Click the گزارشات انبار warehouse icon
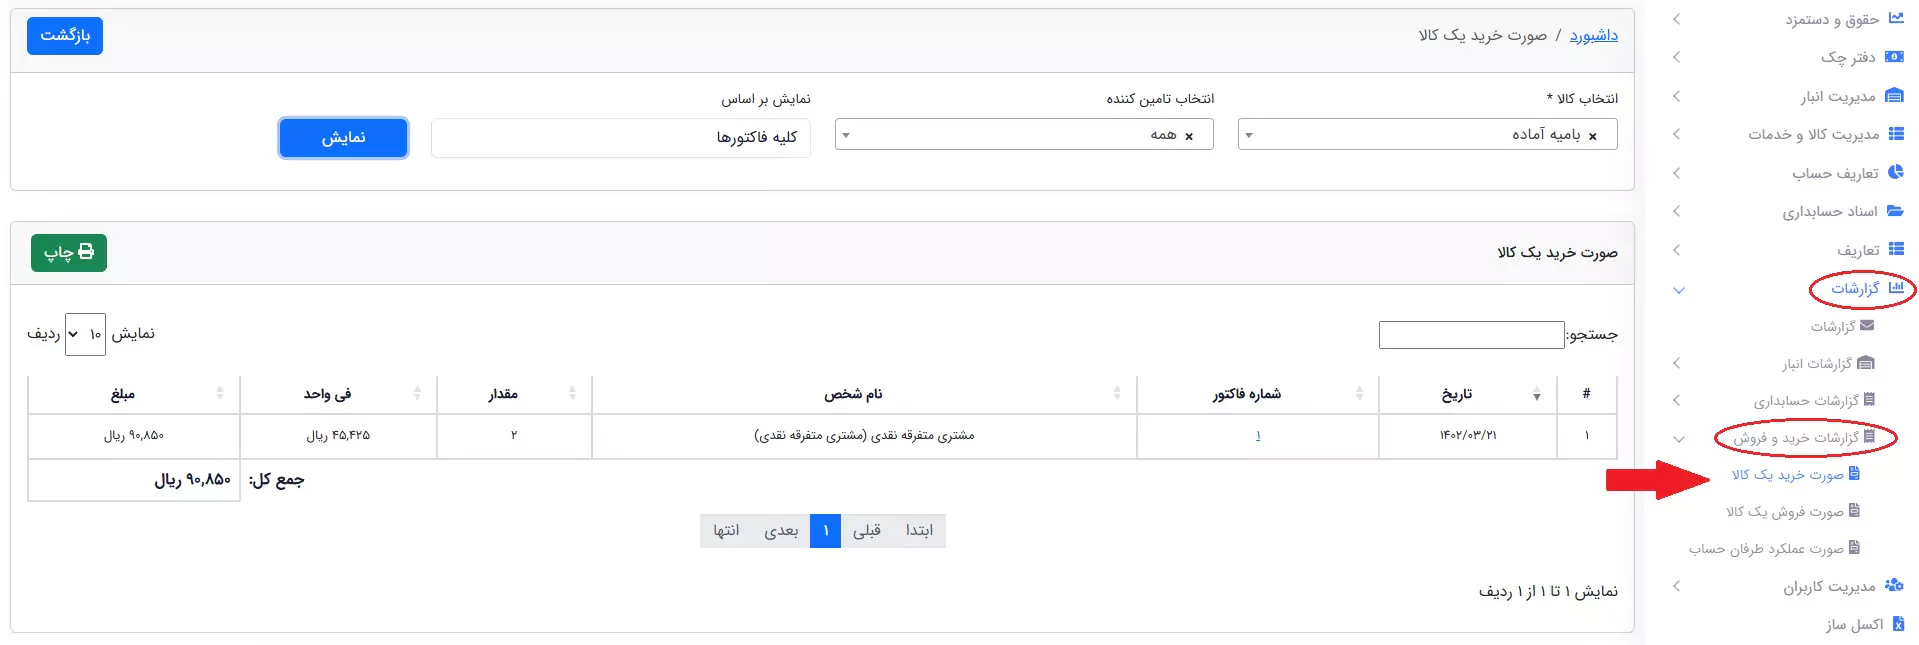The image size is (1919, 645). pos(1866,363)
